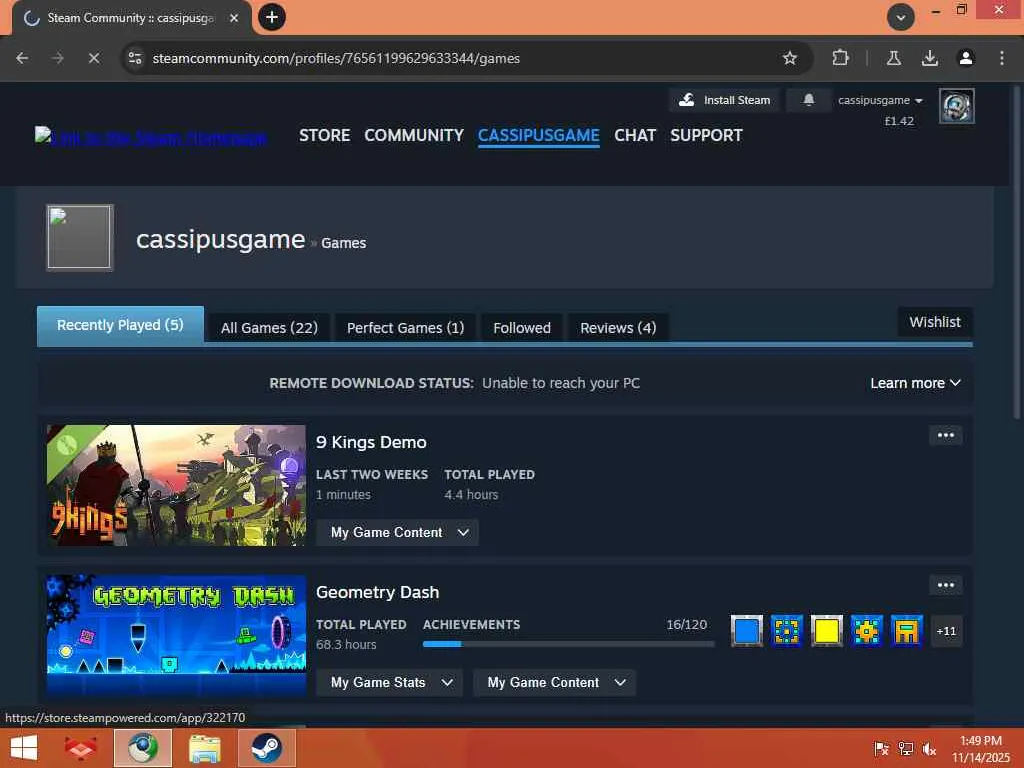Open the CHAT link
This screenshot has height=768, width=1024.
635,135
